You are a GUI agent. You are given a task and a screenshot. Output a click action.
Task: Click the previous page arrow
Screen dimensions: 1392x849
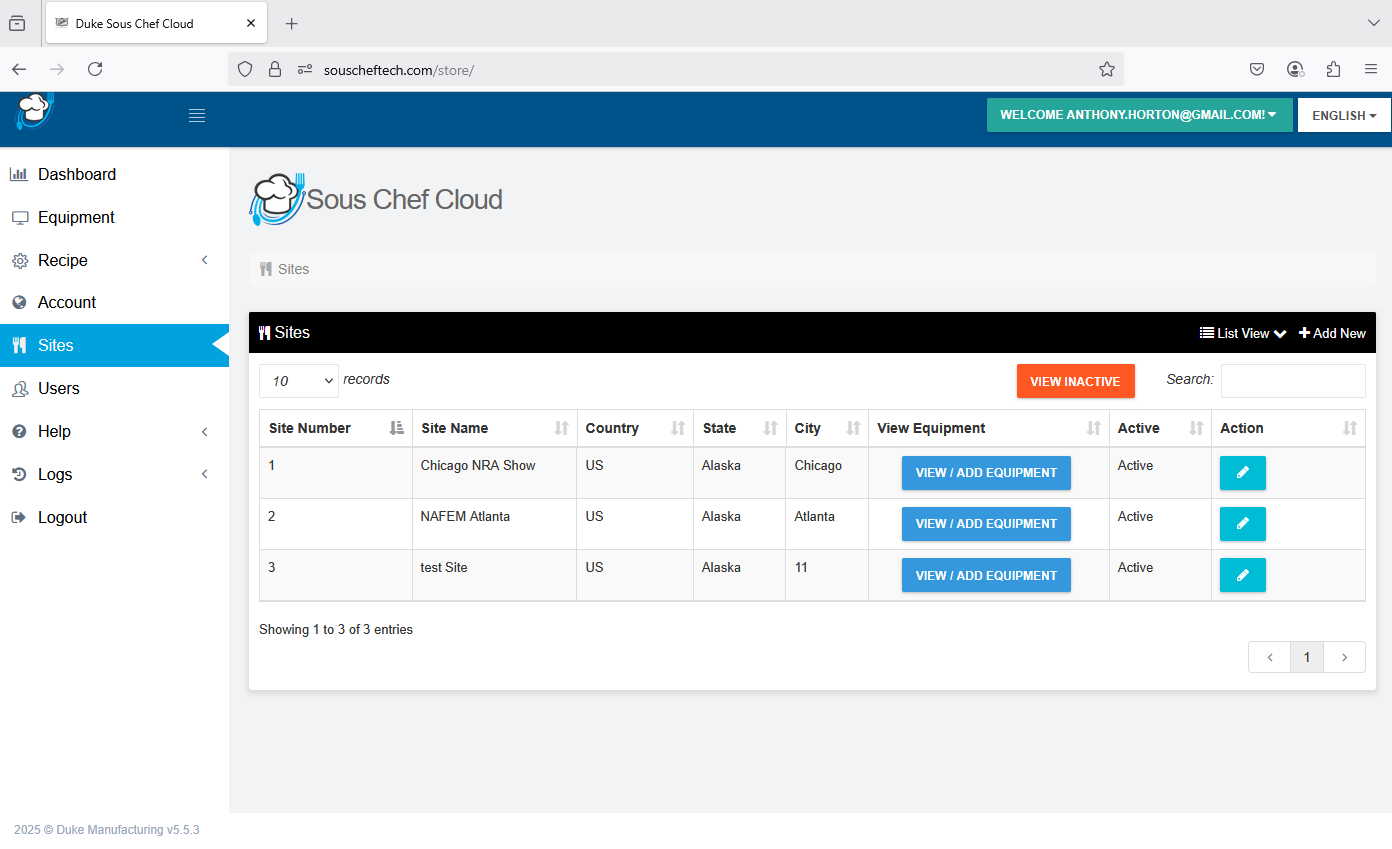point(1269,657)
